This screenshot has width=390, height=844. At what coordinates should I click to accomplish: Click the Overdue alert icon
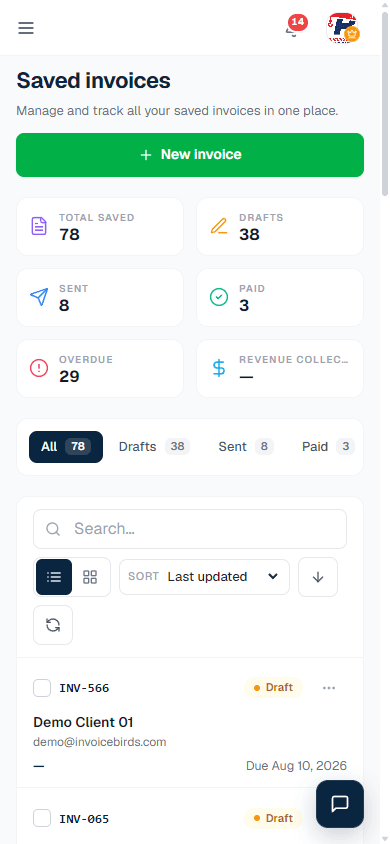pyautogui.click(x=39, y=368)
